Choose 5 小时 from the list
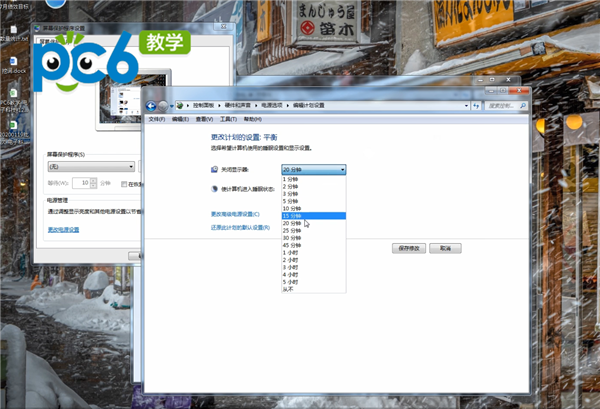 pyautogui.click(x=314, y=282)
